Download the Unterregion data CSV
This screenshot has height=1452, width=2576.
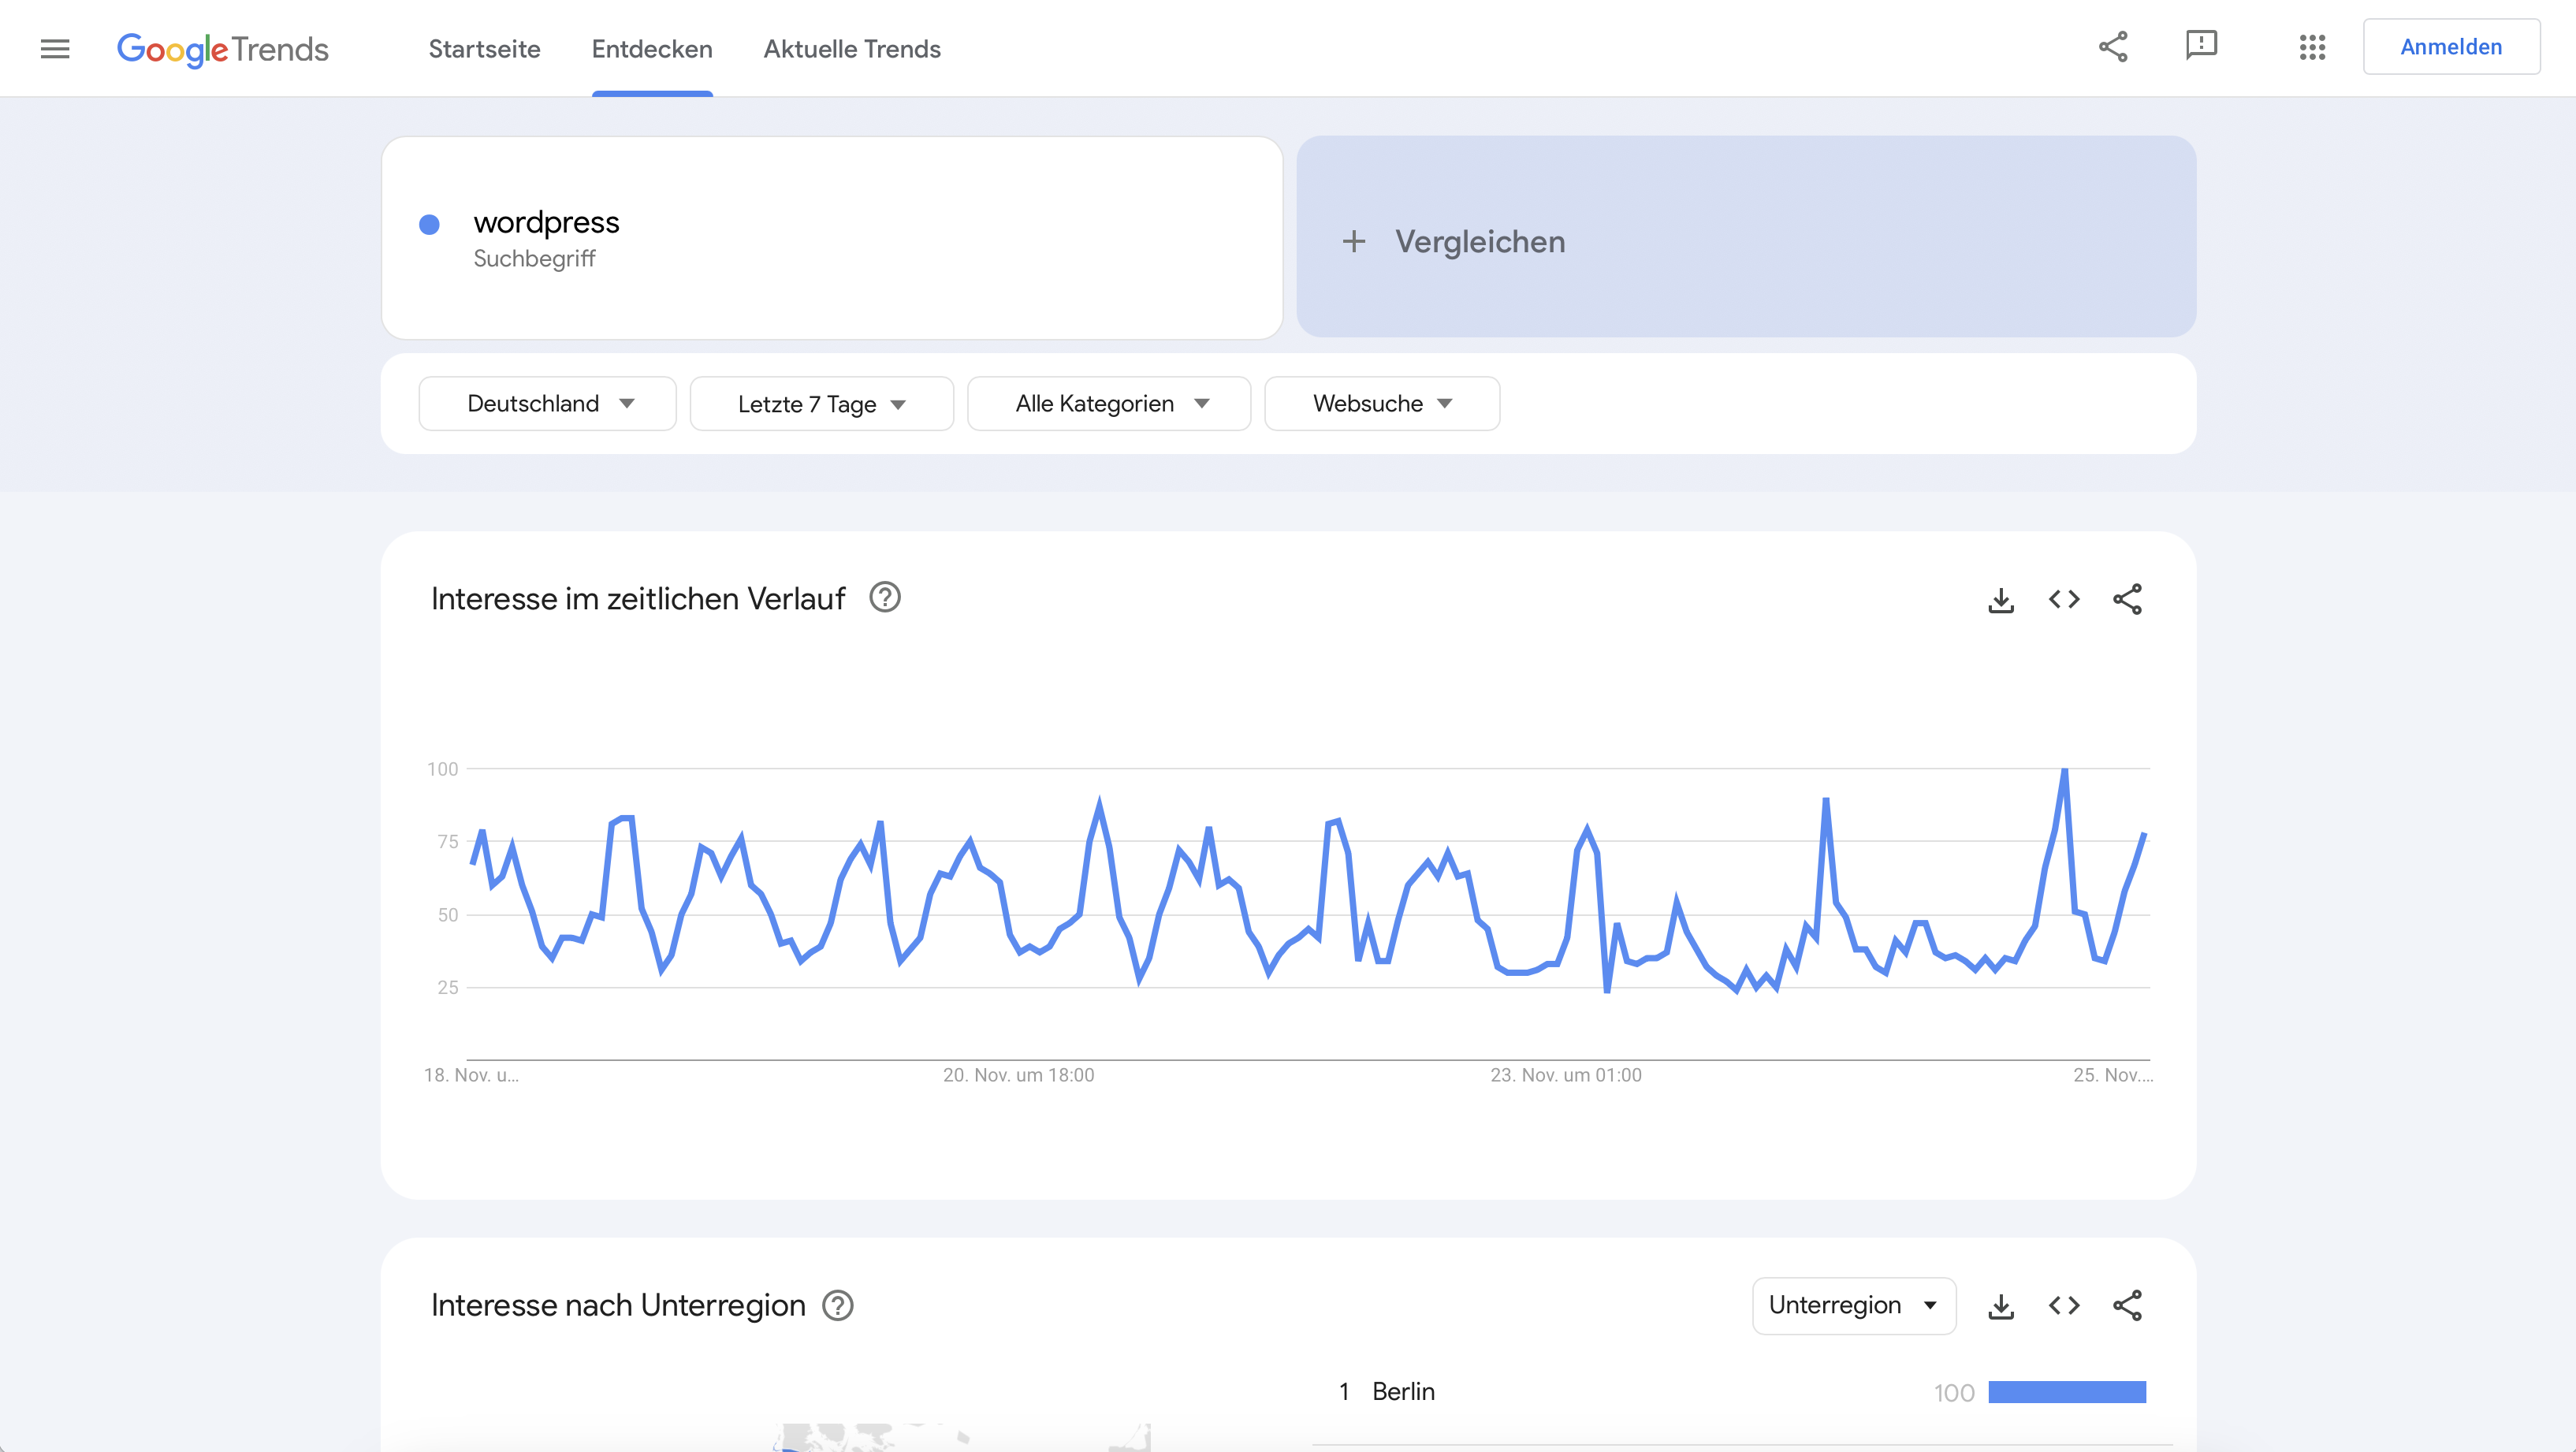(2001, 1306)
